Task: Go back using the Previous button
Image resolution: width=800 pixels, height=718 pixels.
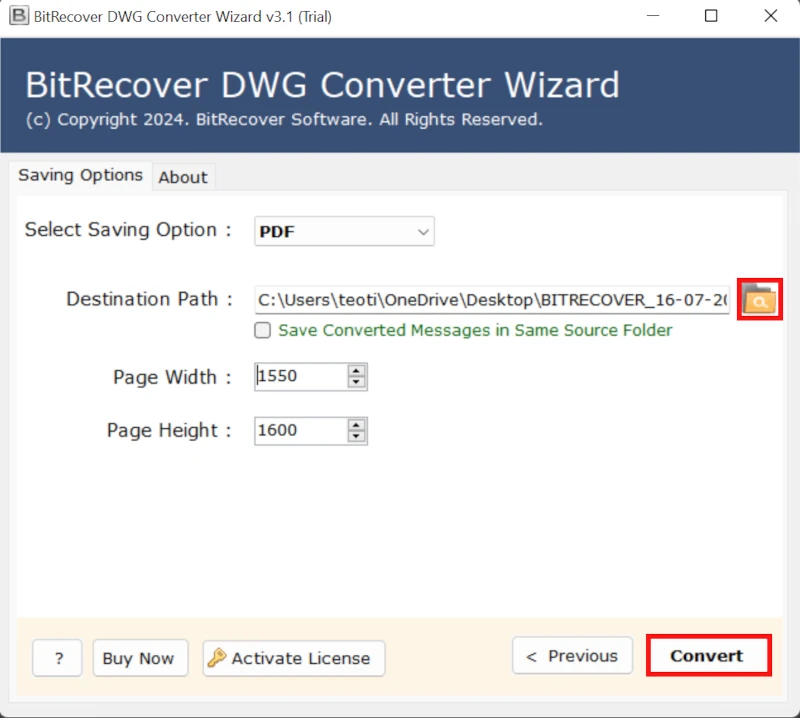Action: 572,656
